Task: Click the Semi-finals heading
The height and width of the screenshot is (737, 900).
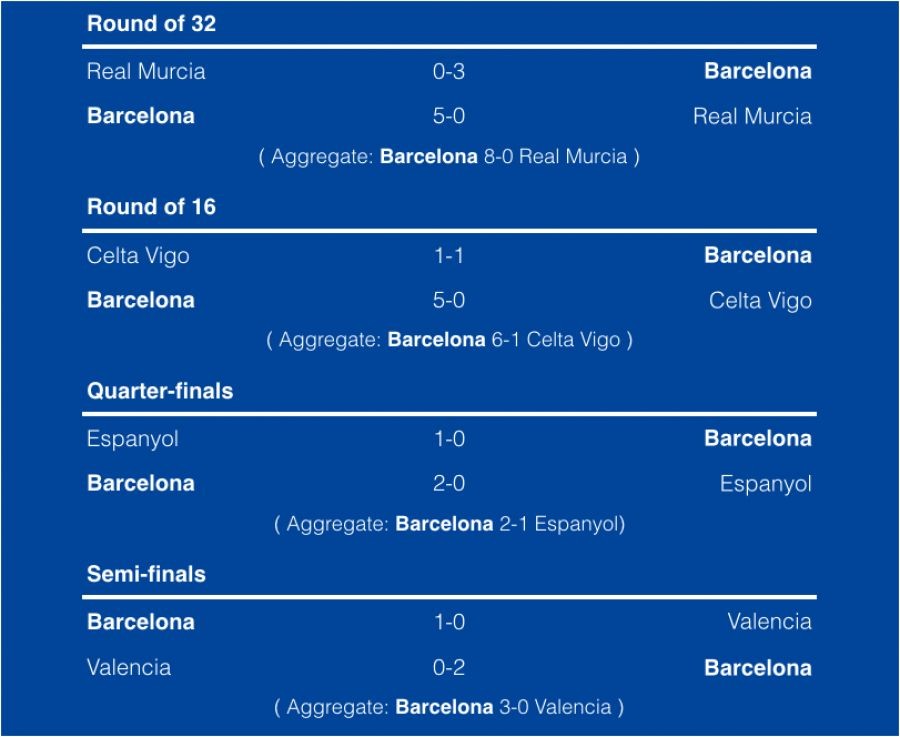Action: click(146, 575)
